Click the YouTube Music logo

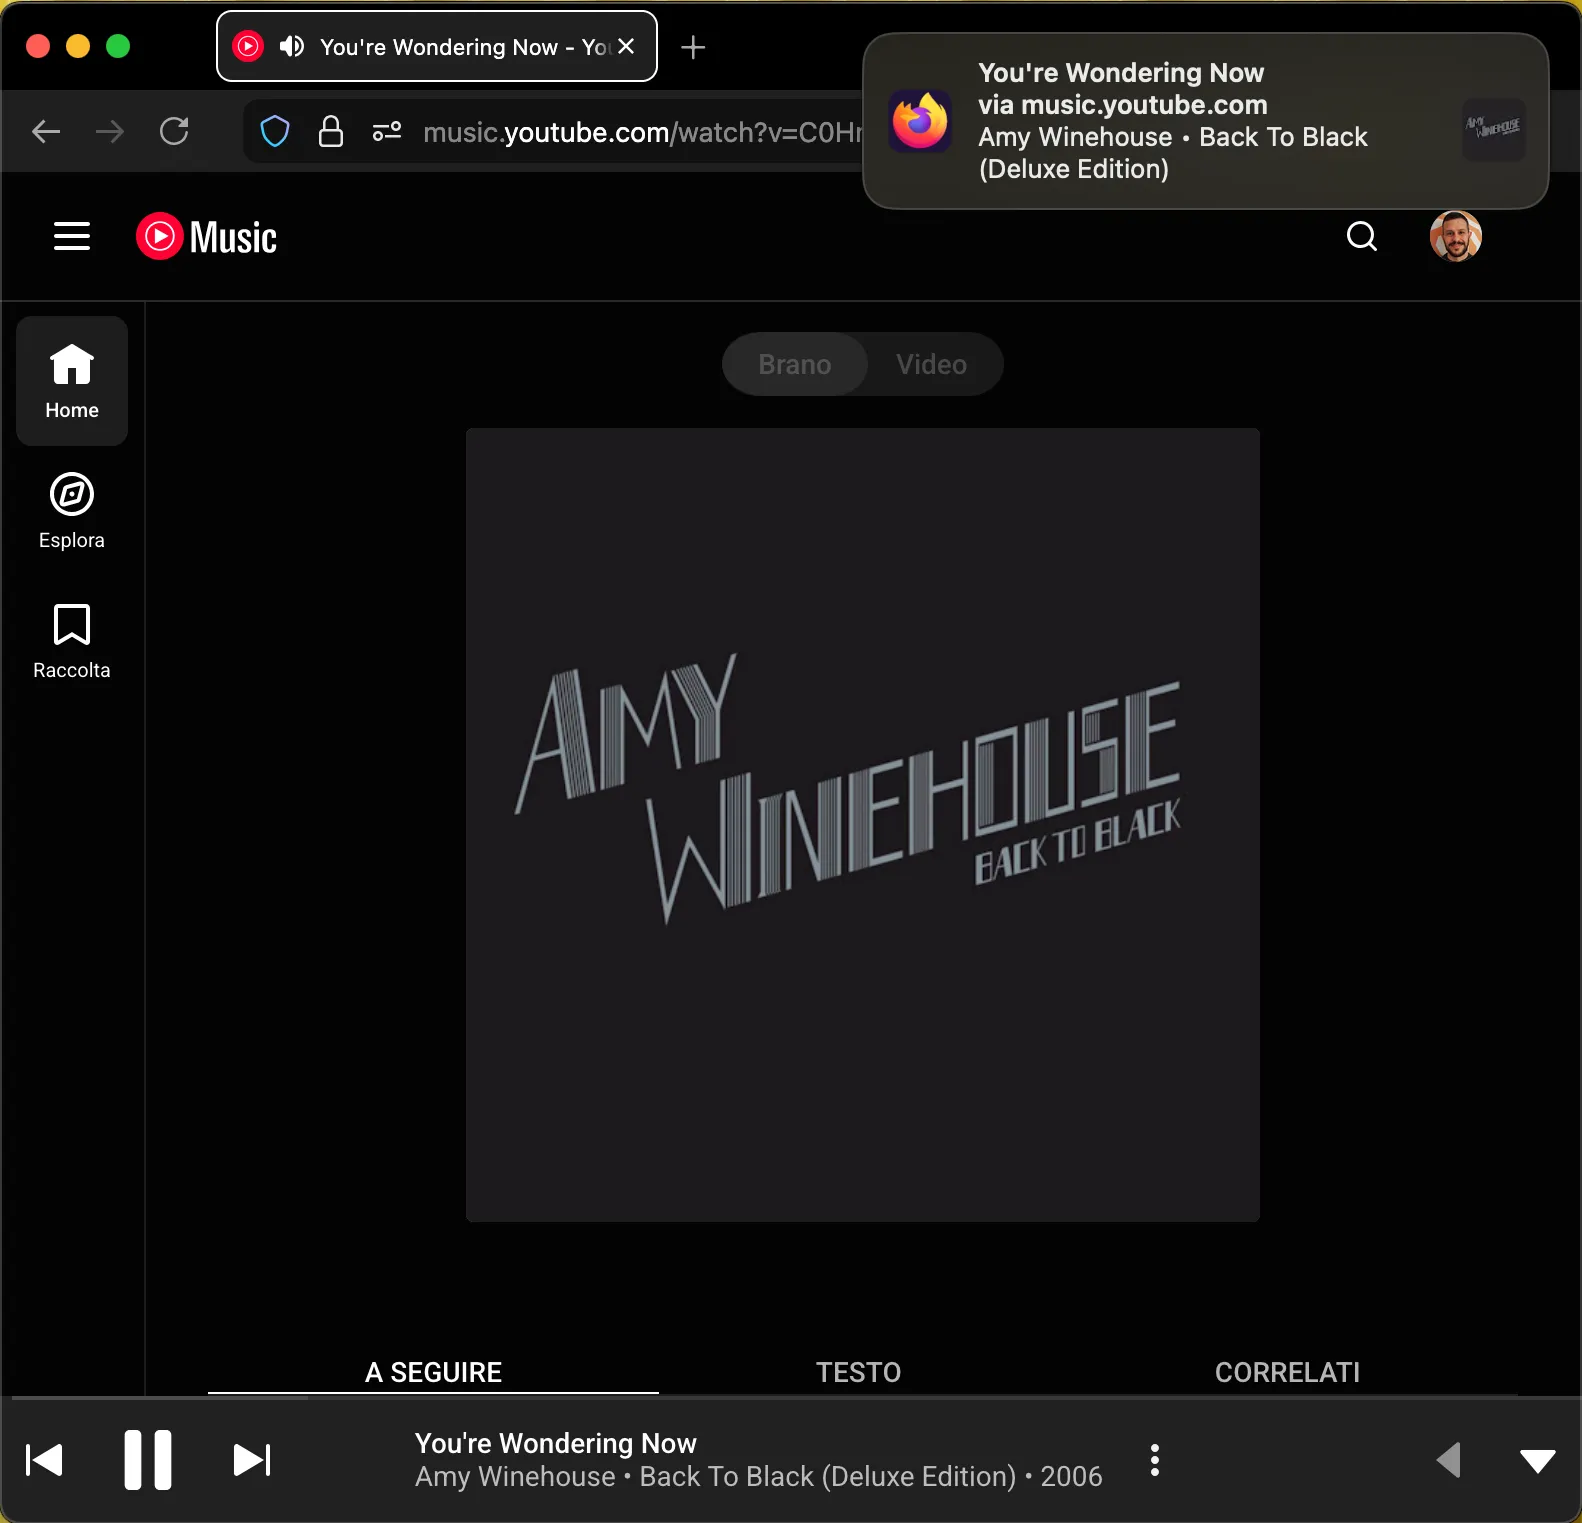coord(207,237)
